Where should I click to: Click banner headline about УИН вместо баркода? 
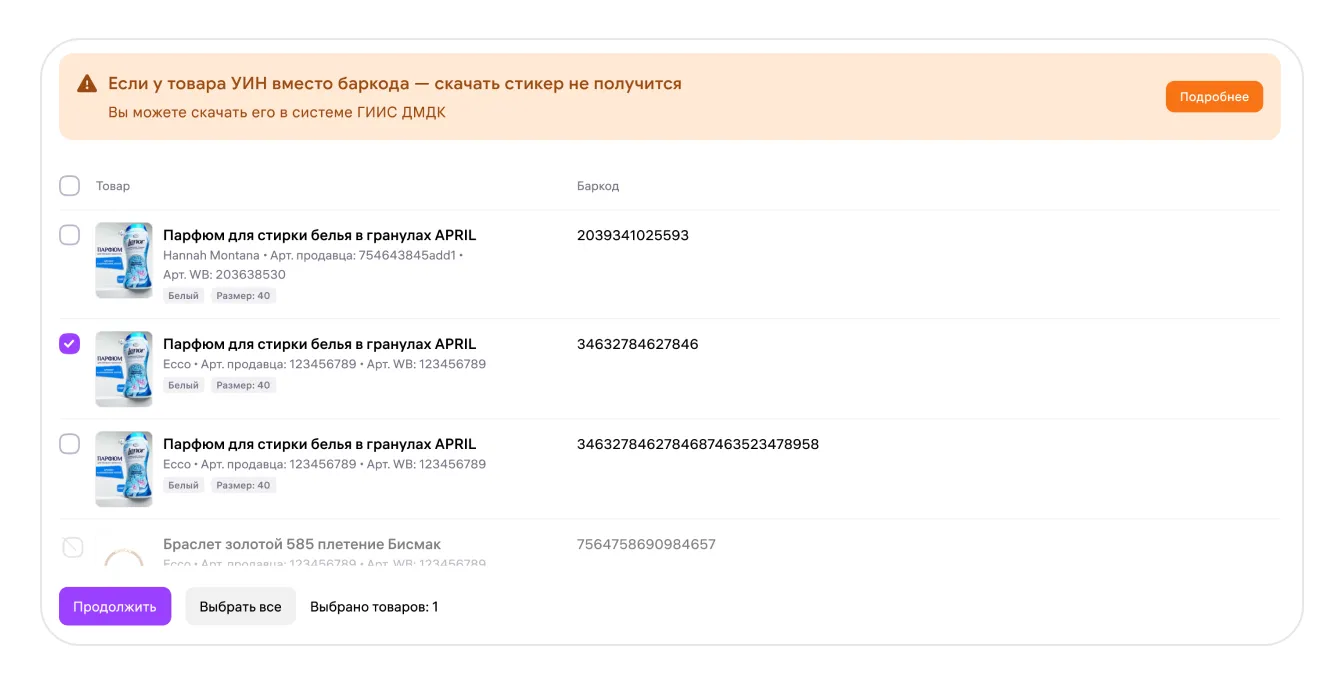coord(395,84)
